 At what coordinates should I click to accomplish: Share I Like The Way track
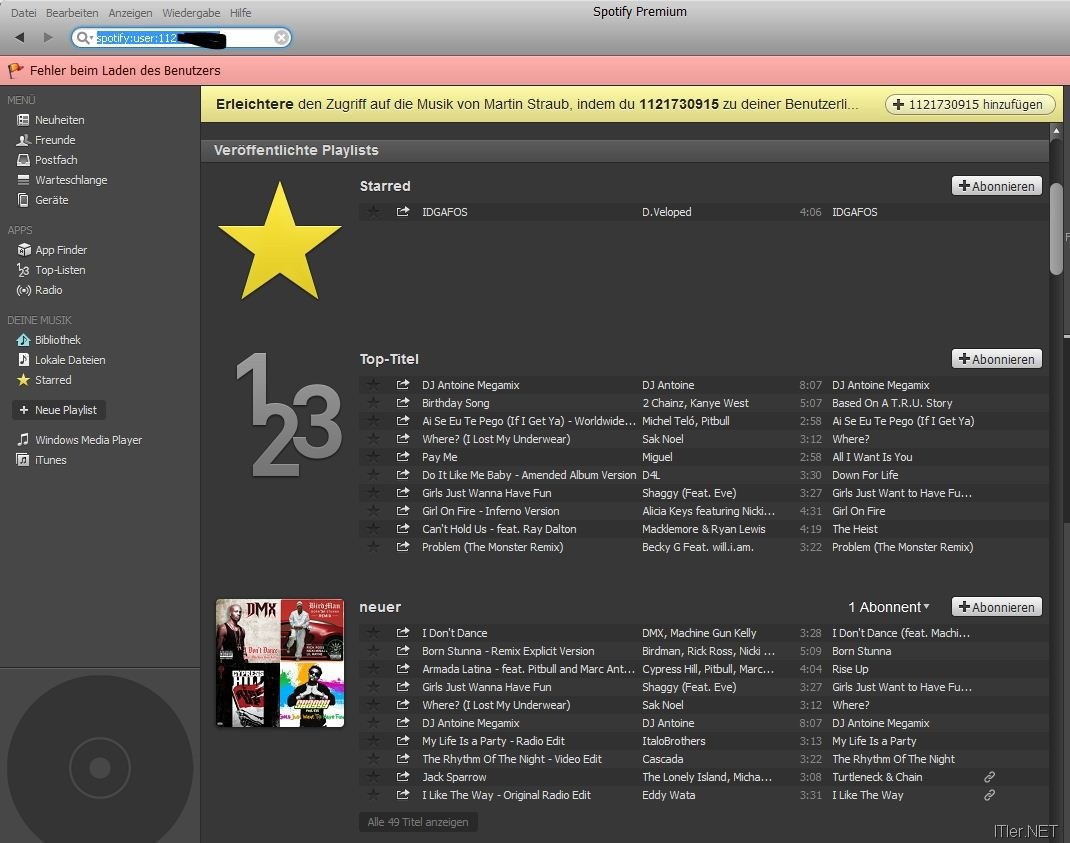pyautogui.click(x=403, y=795)
